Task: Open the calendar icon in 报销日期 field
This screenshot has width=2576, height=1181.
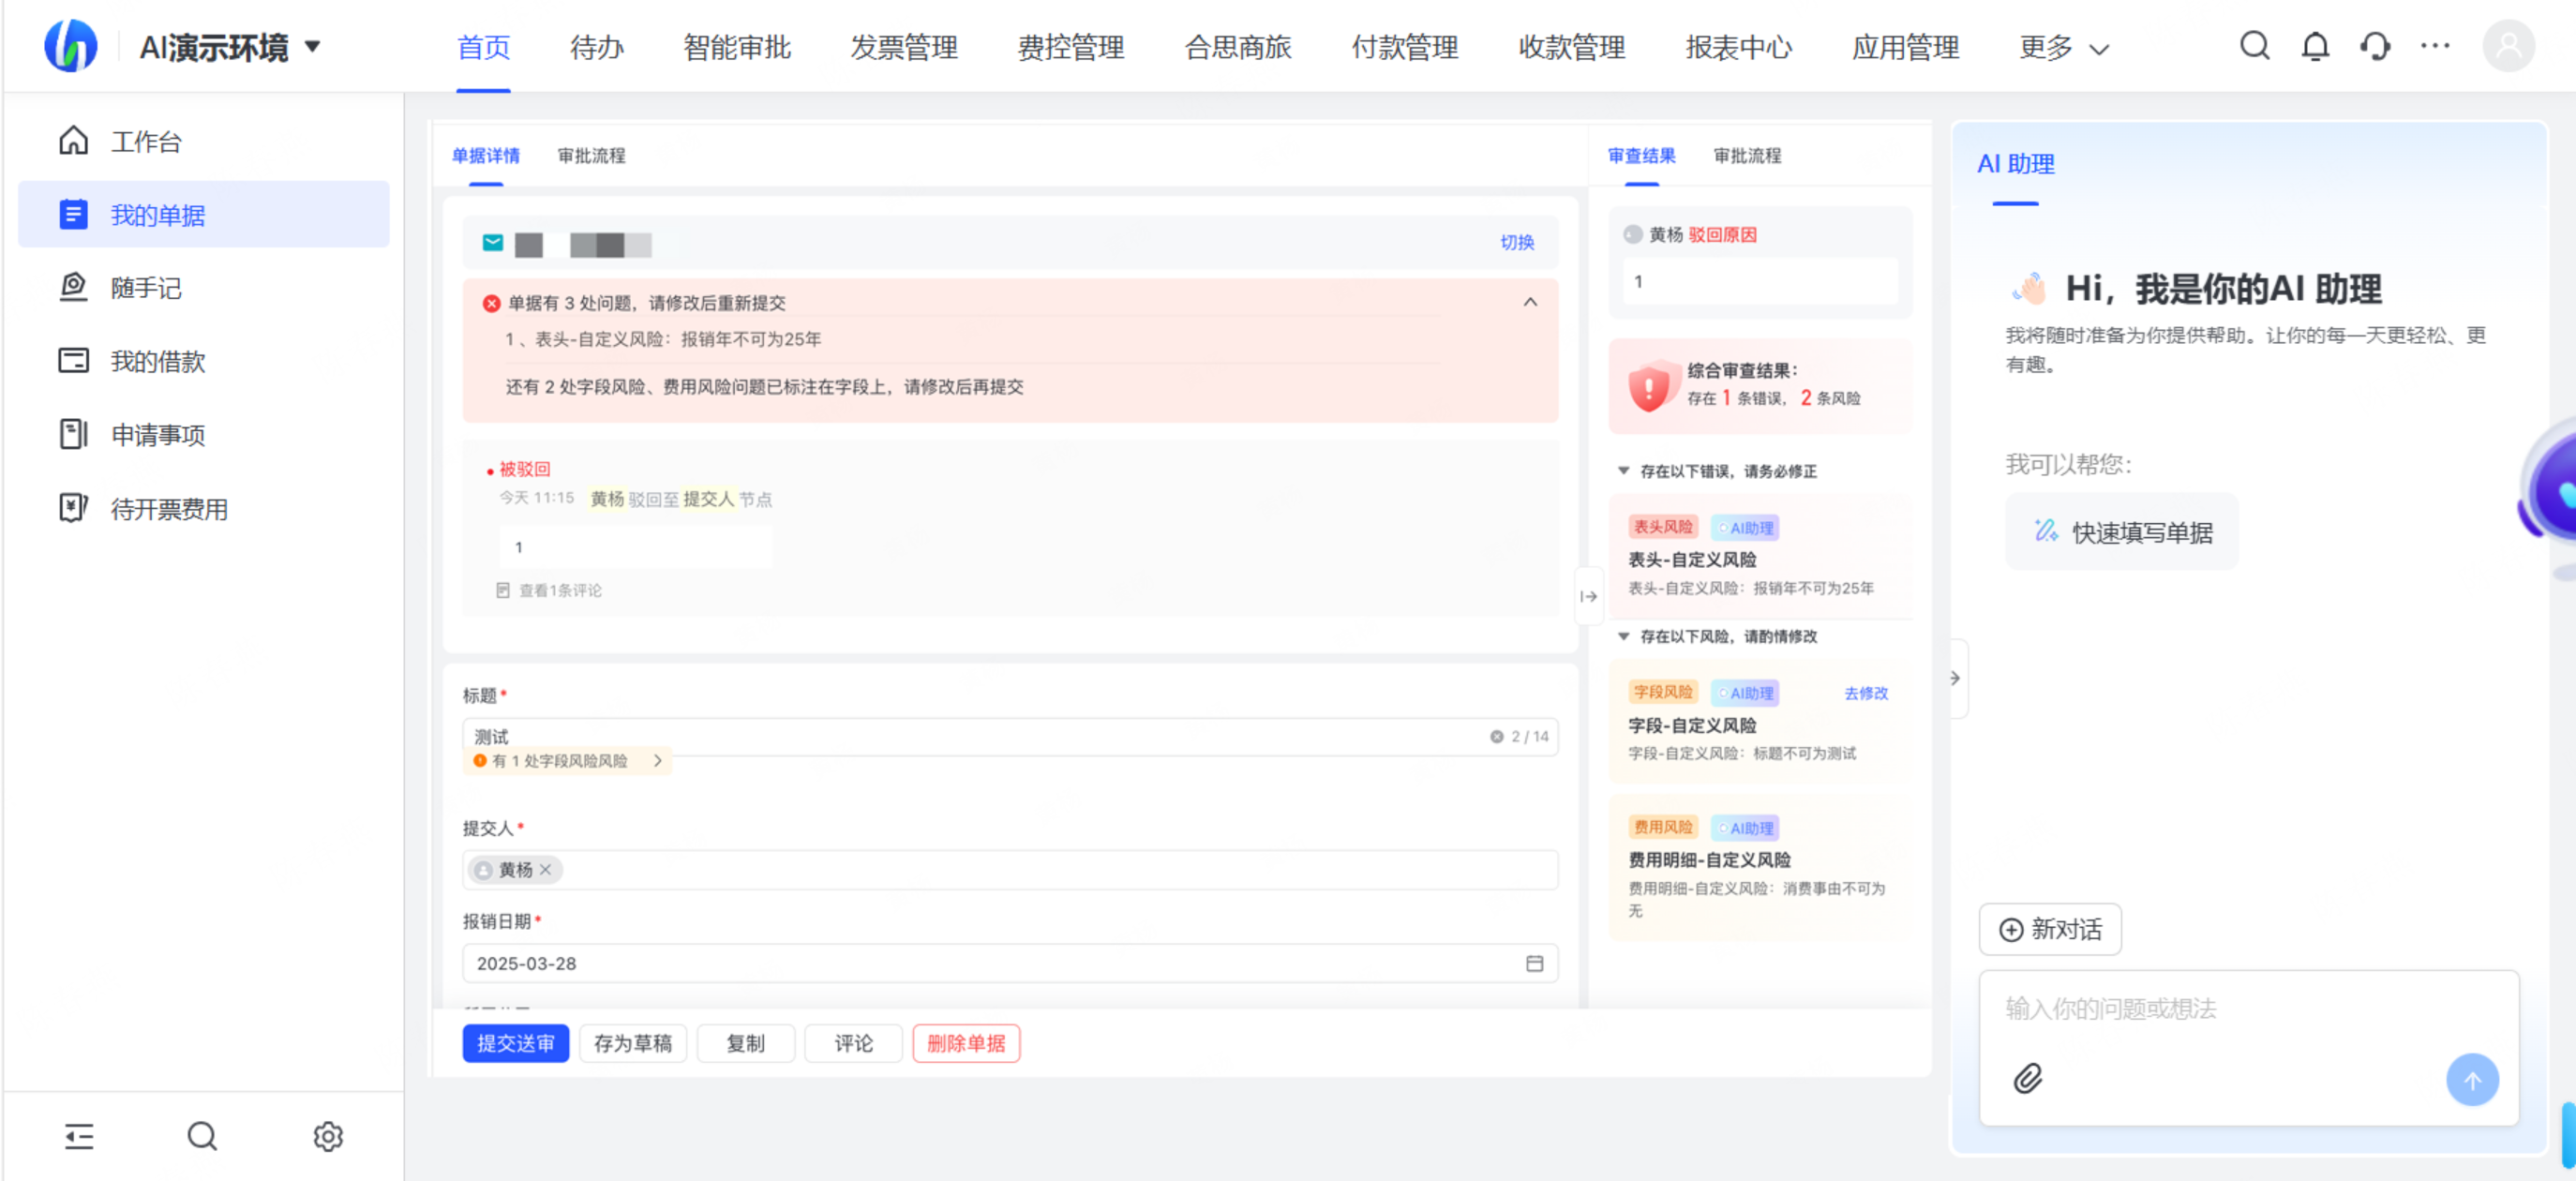Action: pos(1534,963)
